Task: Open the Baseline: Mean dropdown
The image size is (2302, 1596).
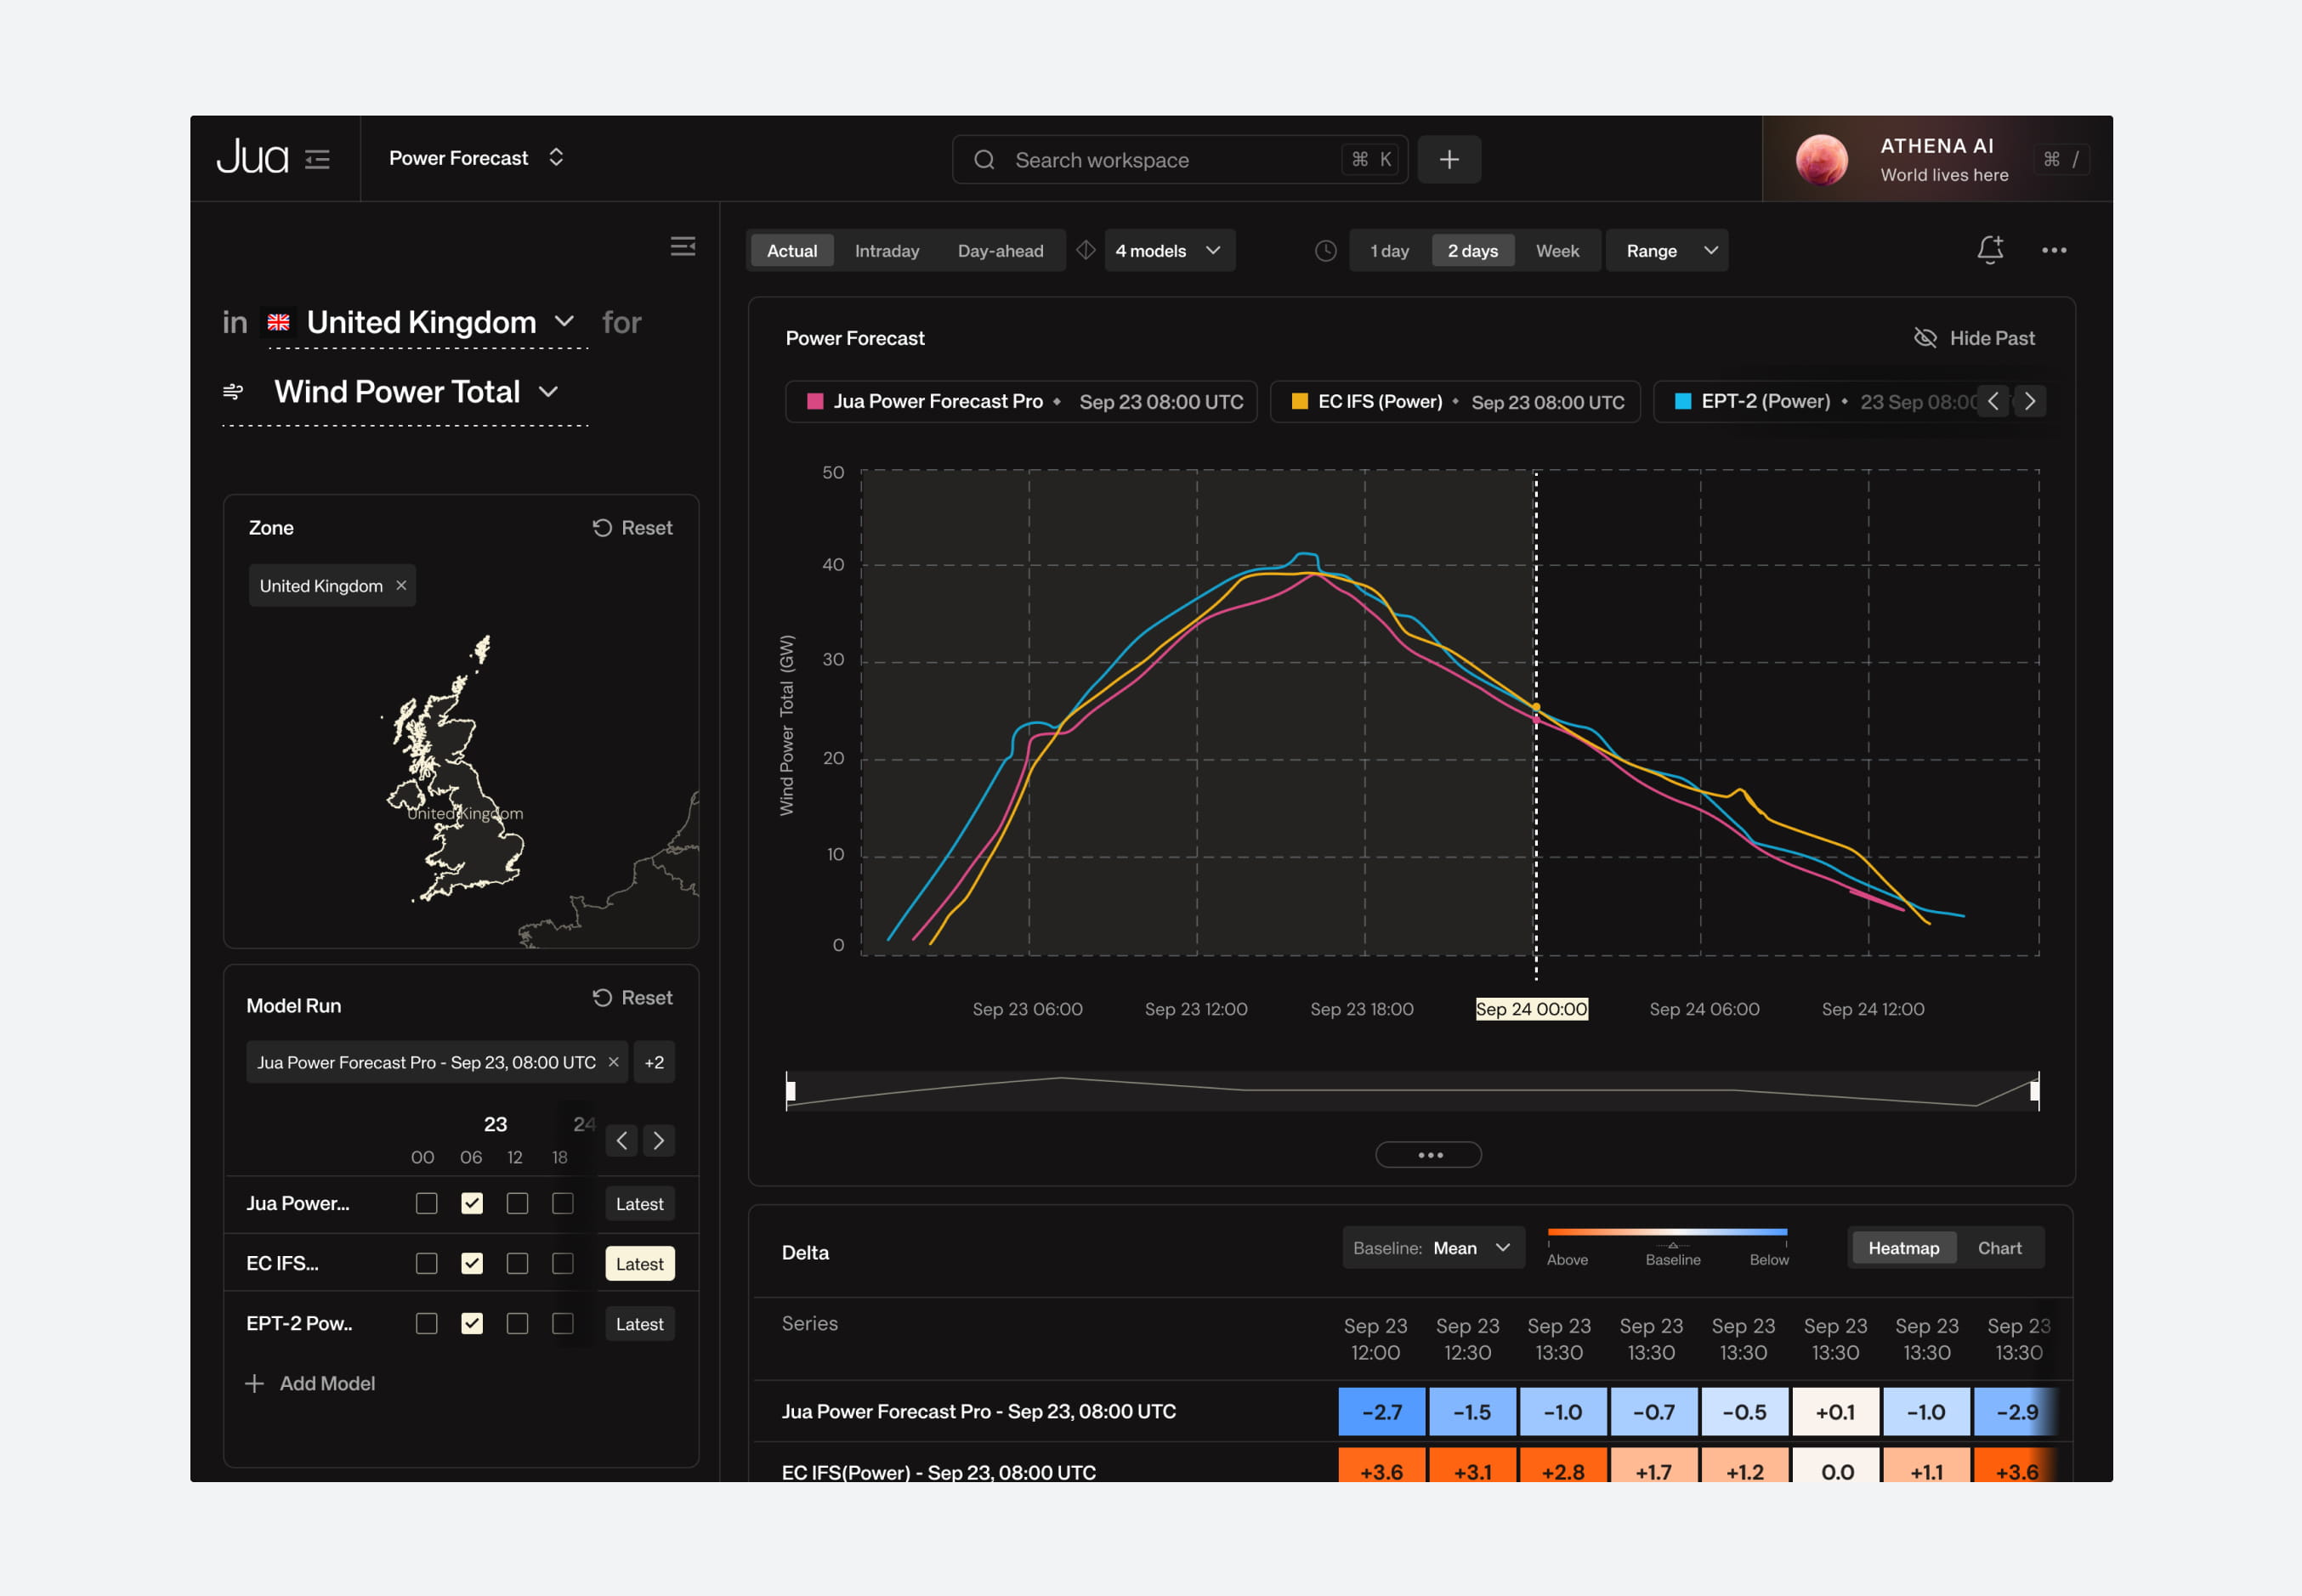Action: click(1433, 1248)
